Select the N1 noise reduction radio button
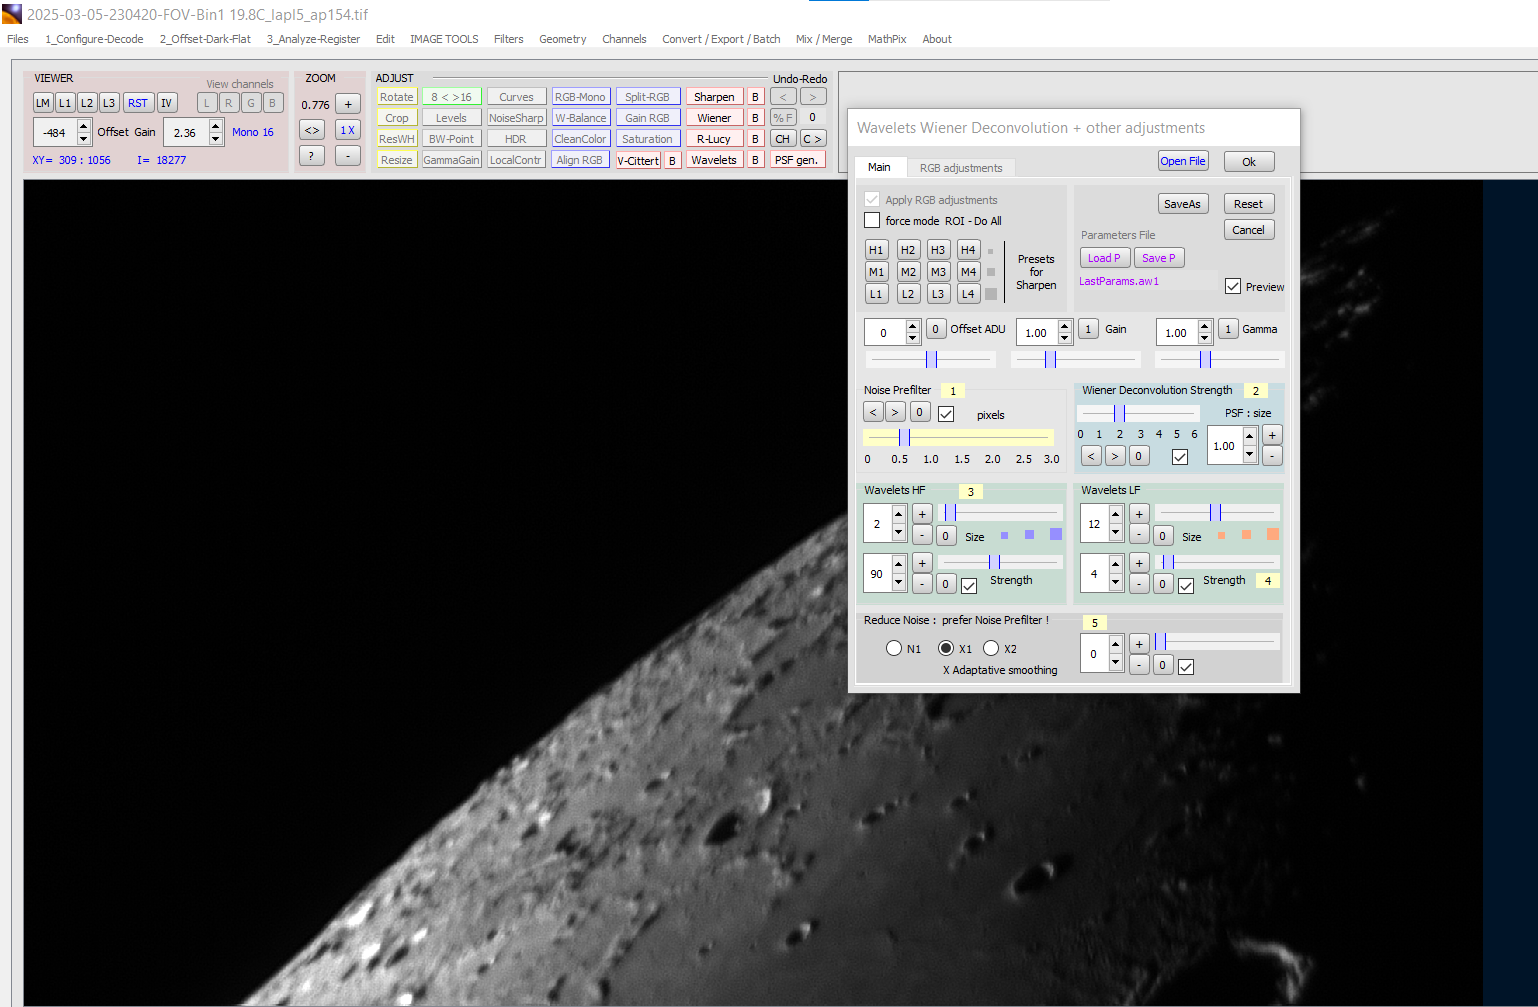1538x1007 pixels. [894, 648]
